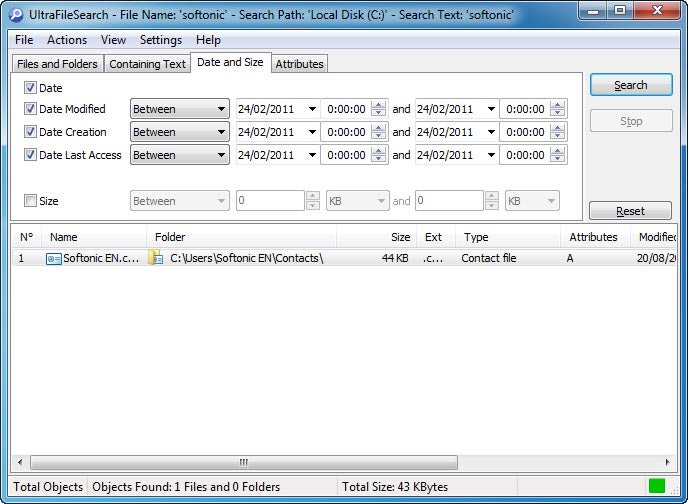Click the N° column header
This screenshot has width=688, height=504.
point(26,237)
